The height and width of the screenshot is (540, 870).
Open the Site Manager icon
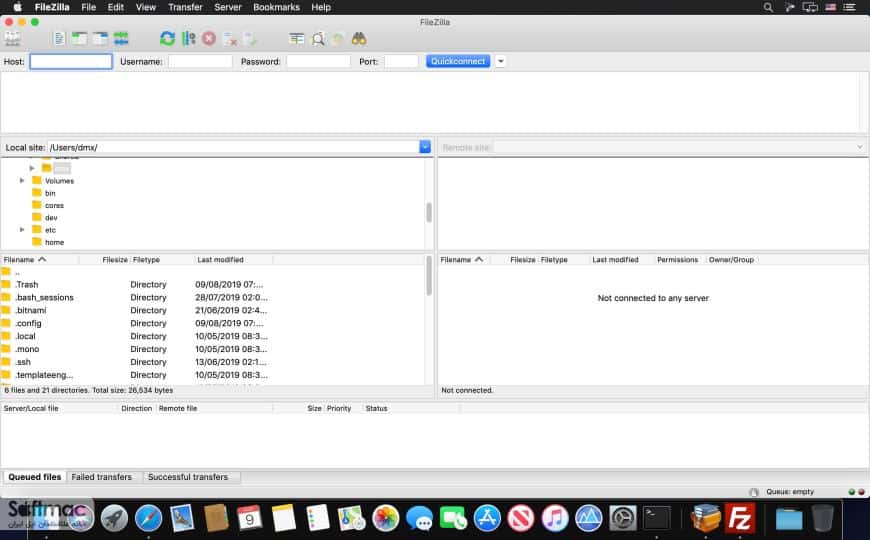coord(12,38)
